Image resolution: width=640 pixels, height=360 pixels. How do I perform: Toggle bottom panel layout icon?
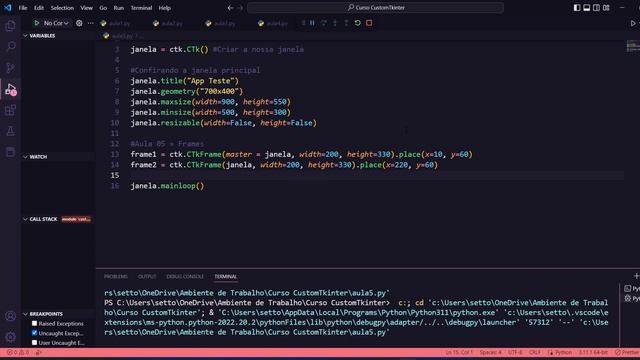[587, 8]
